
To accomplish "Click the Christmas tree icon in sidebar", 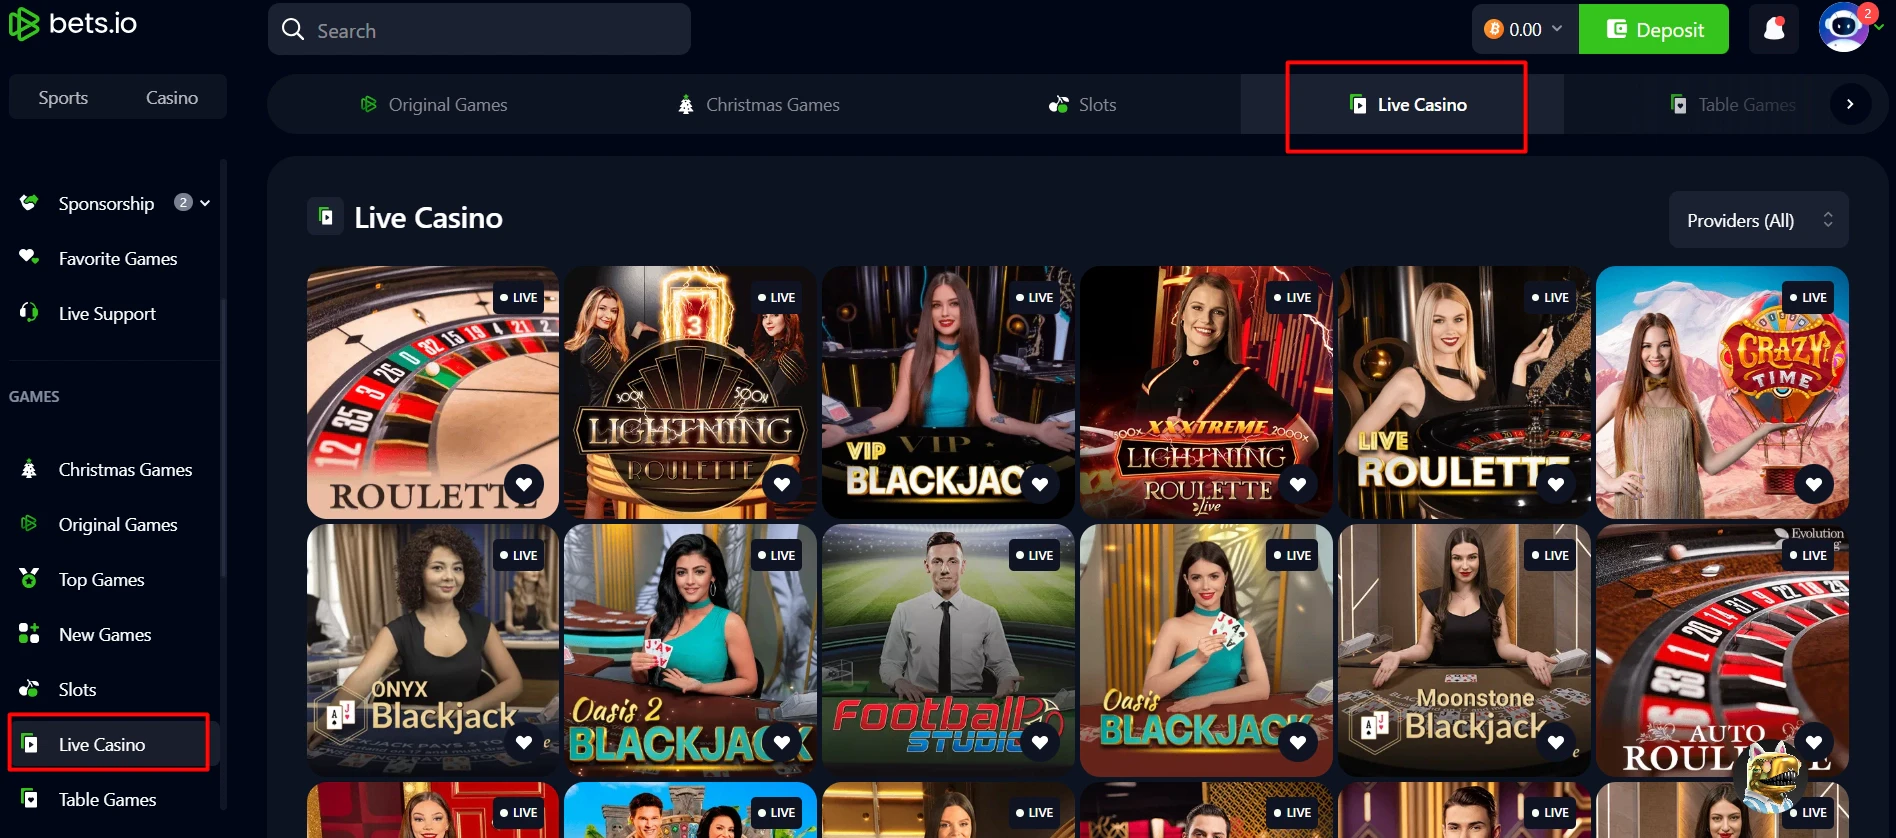I will click(x=29, y=469).
